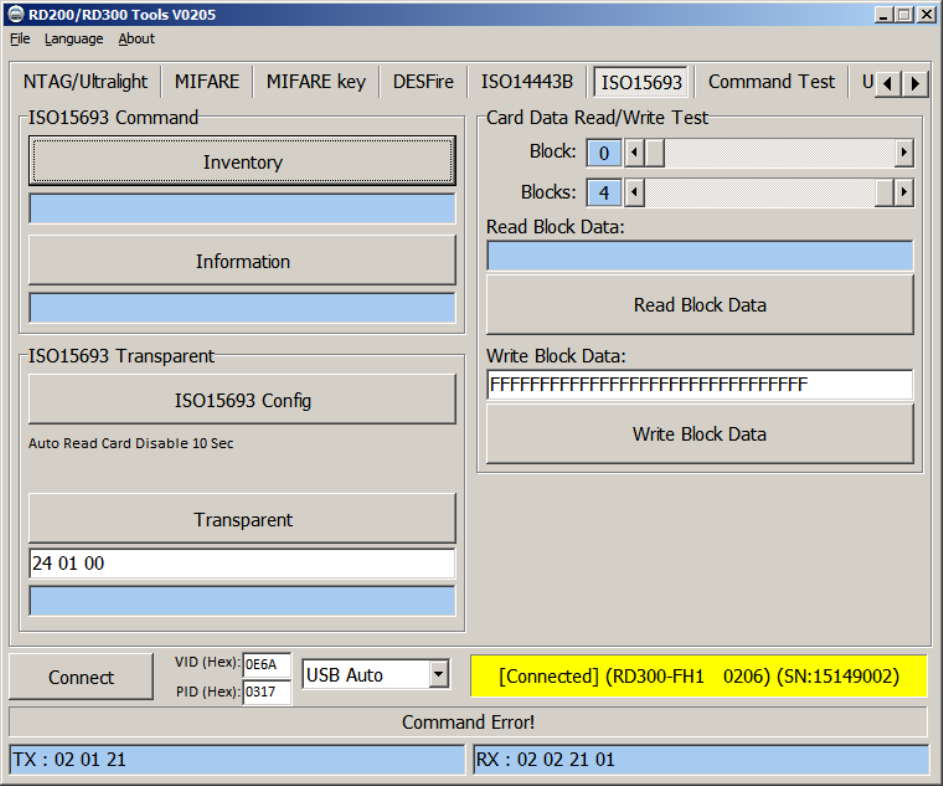943x786 pixels.
Task: Click the app icon in the title bar
Action: pos(16,14)
